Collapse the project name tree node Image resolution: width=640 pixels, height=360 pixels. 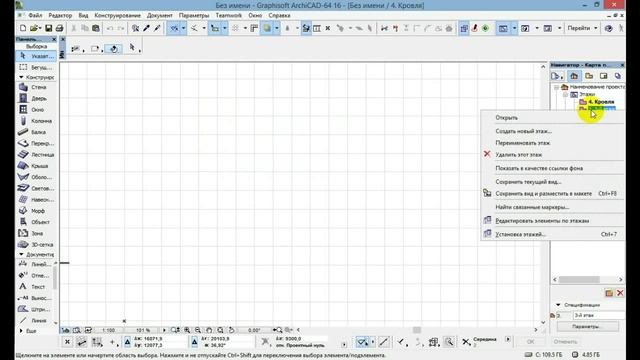tap(556, 87)
